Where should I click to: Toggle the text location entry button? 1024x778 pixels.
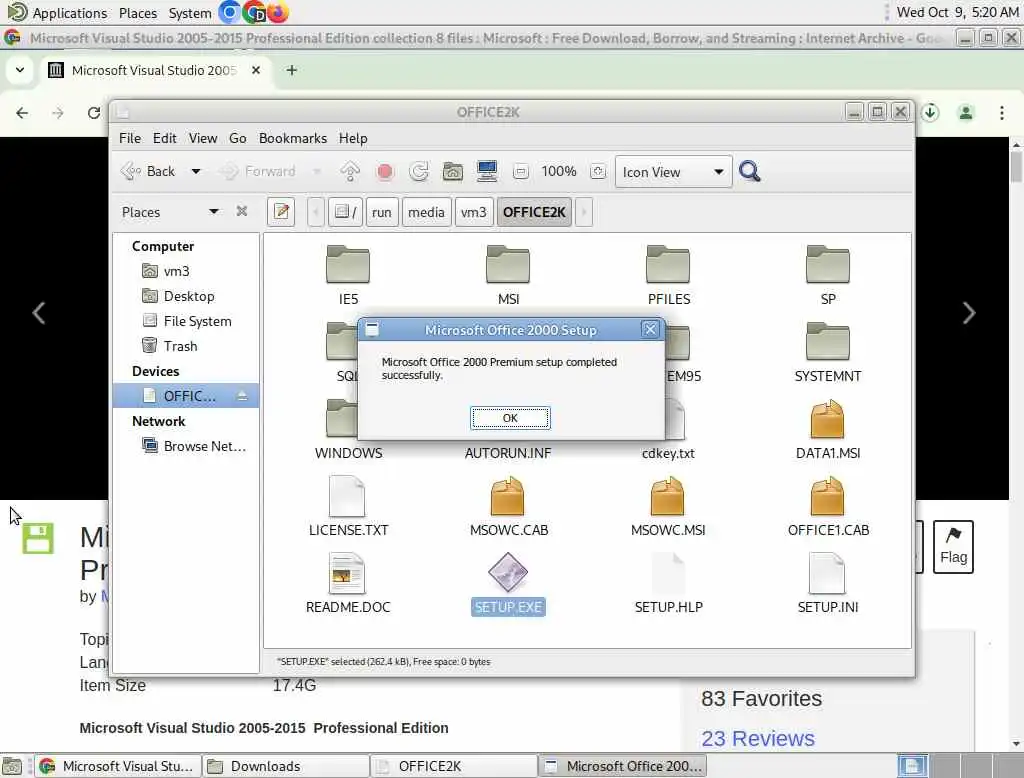click(x=281, y=212)
